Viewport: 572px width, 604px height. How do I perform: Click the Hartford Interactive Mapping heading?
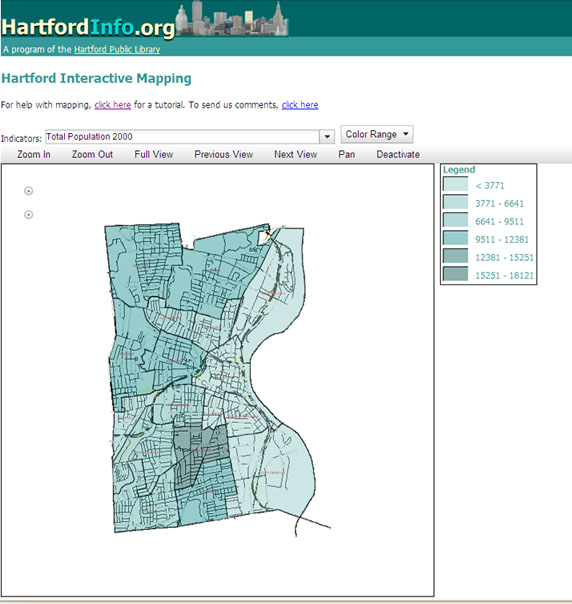point(96,78)
